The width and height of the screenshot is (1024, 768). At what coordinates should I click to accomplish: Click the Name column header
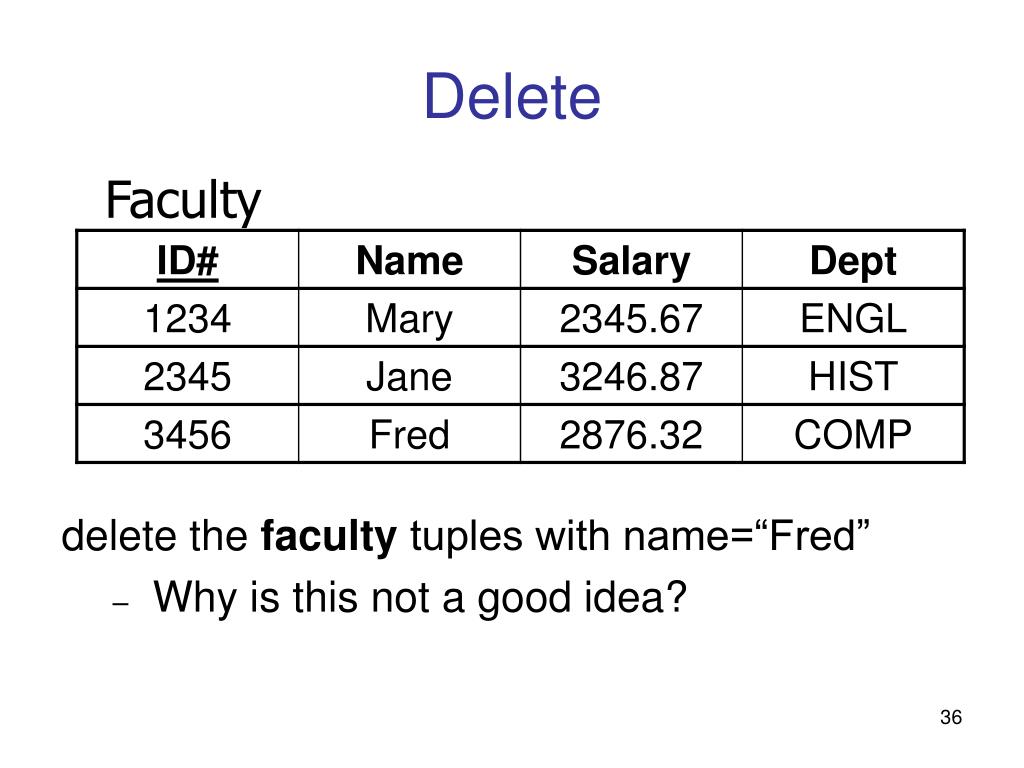click(x=409, y=261)
